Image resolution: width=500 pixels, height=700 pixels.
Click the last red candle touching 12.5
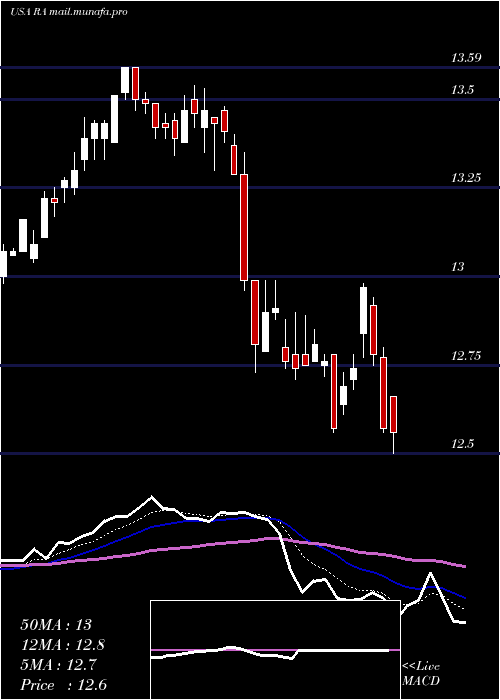coord(394,414)
